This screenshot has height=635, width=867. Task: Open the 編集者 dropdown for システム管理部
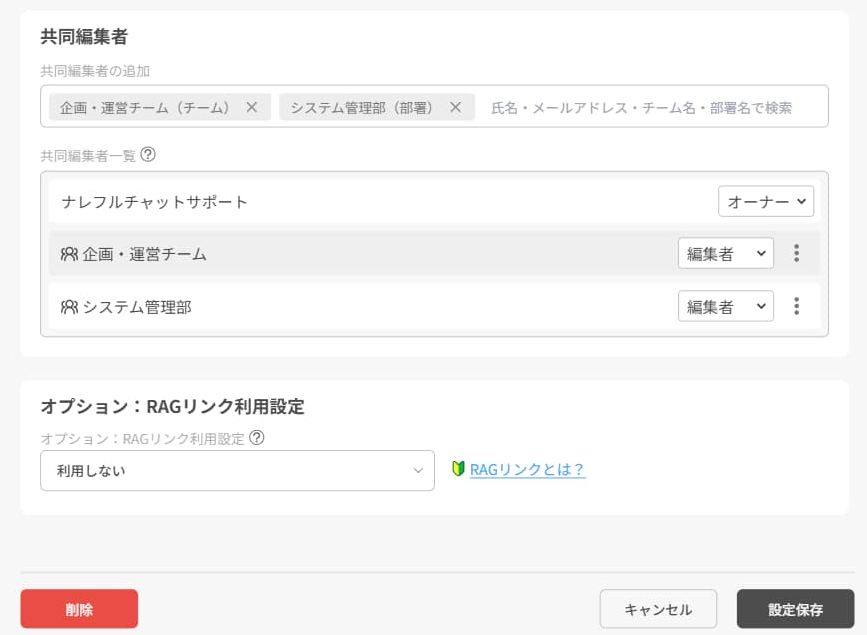(x=726, y=306)
